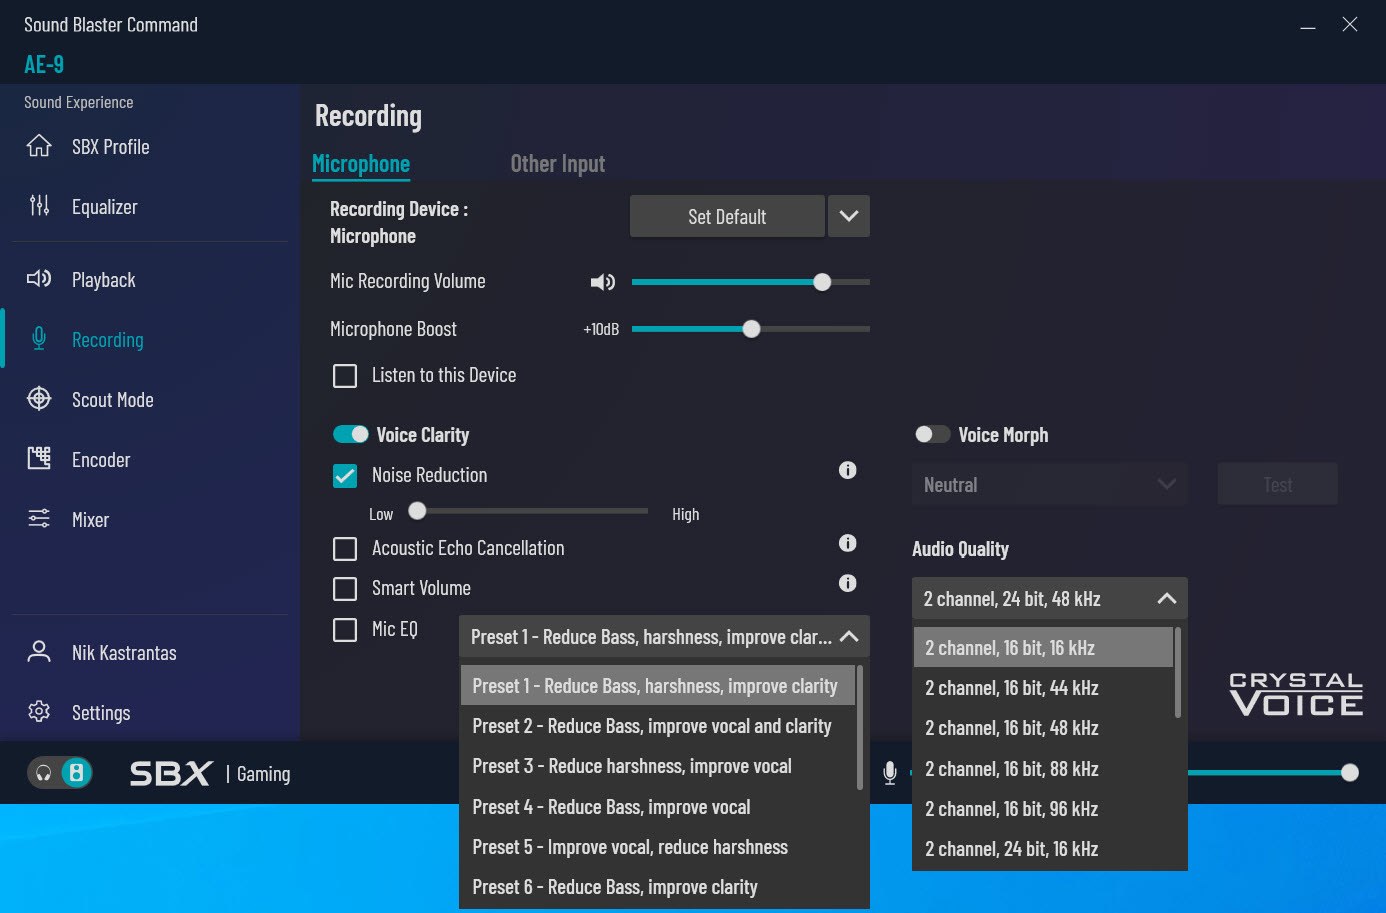Viewport: 1386px width, 913px height.
Task: Show Smart Volume info icon
Action: pyautogui.click(x=848, y=583)
